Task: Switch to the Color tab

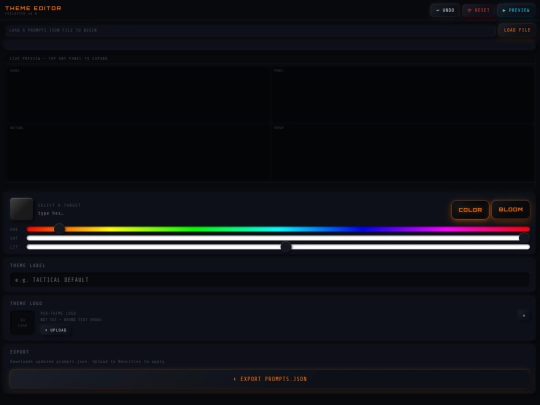Action: pos(470,210)
